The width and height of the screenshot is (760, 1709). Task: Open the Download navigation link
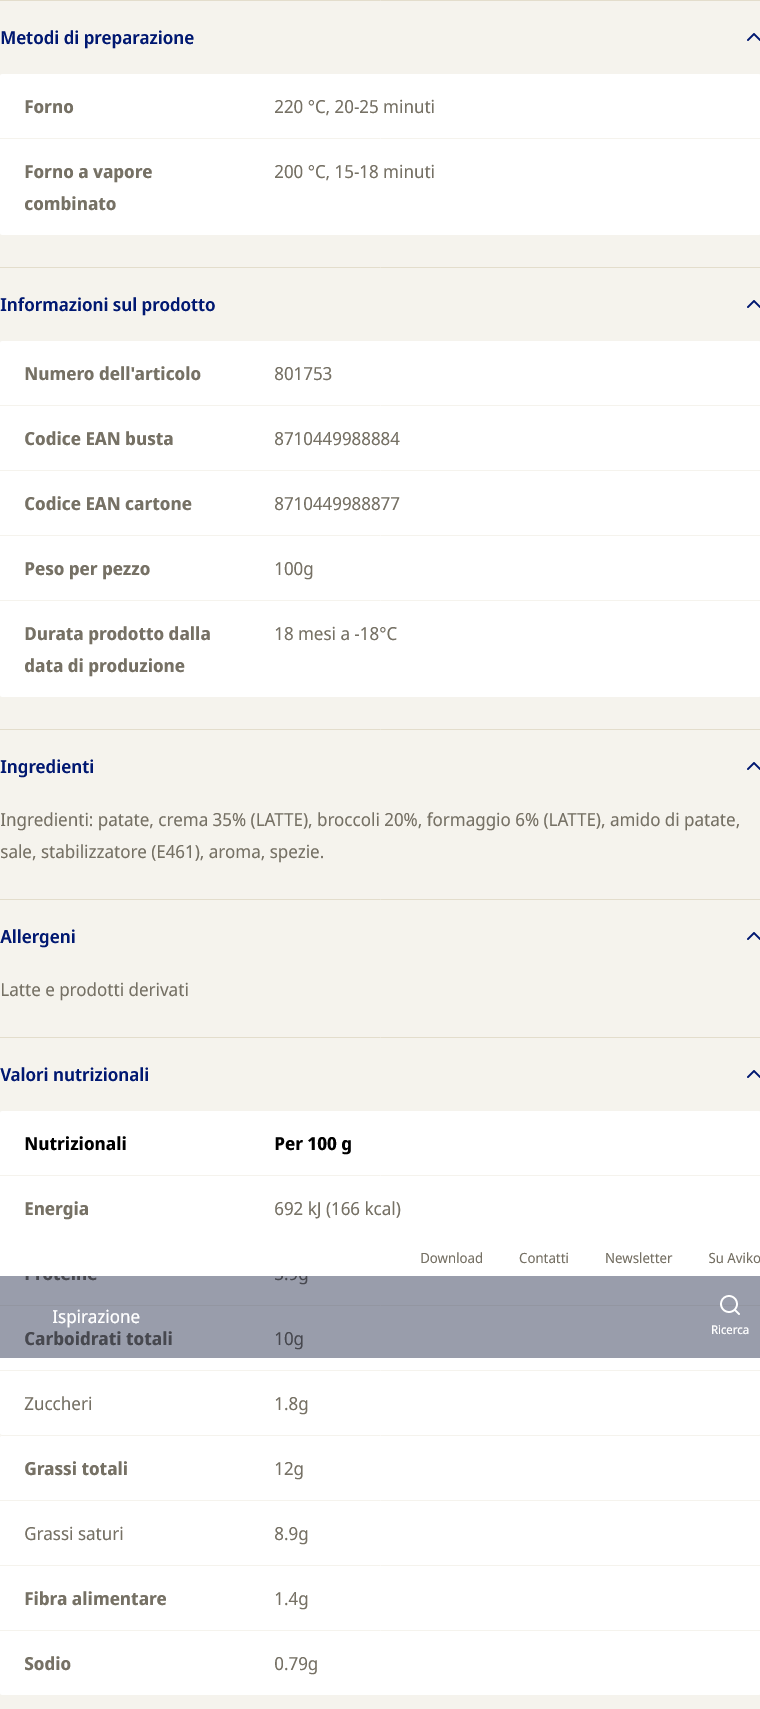[451, 1258]
